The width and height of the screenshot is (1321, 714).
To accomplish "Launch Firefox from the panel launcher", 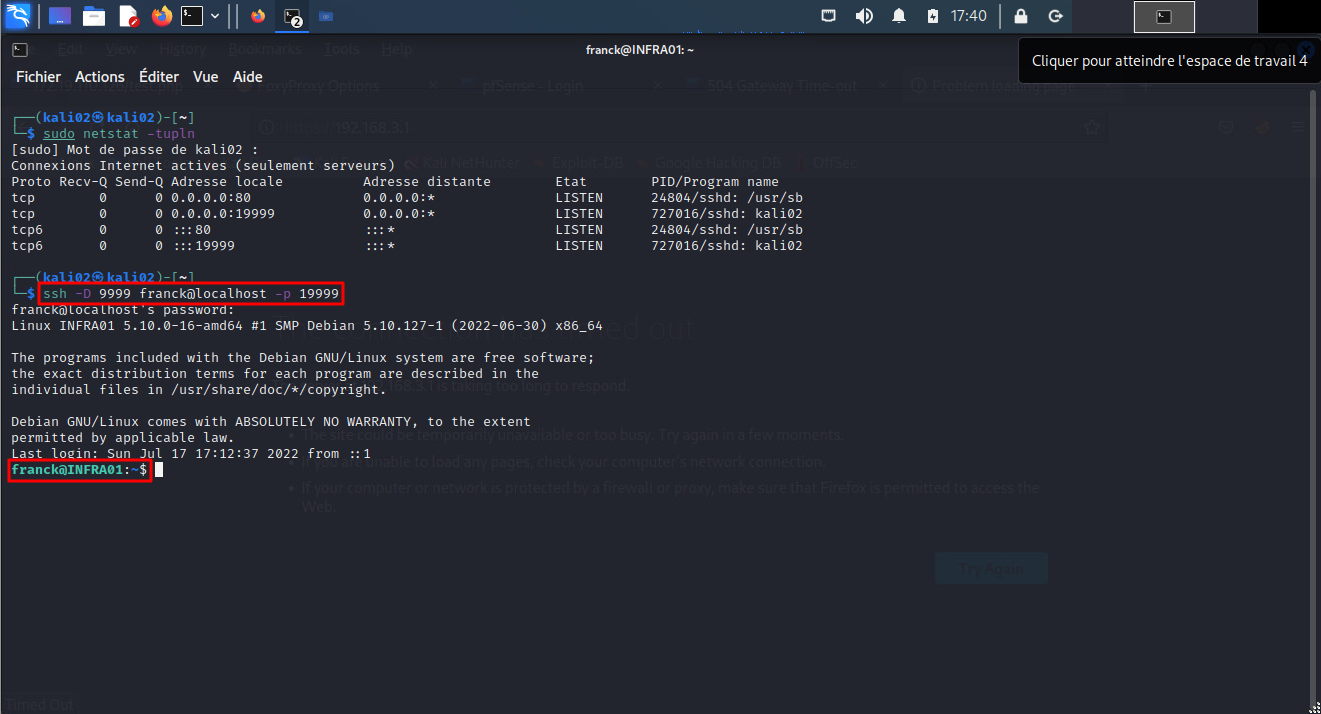I will (162, 16).
